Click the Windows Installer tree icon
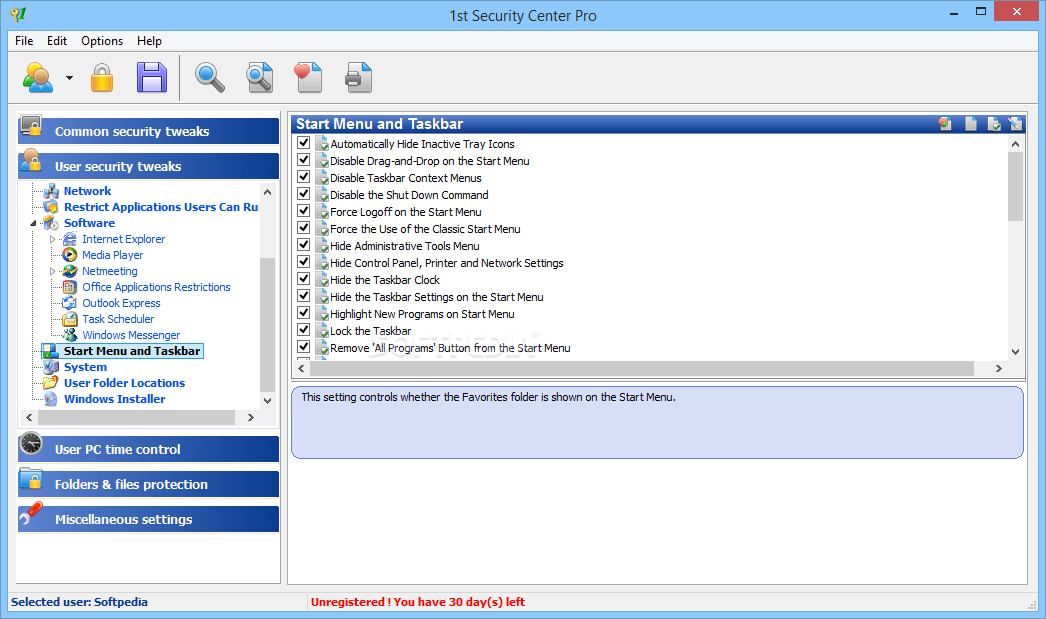1046x619 pixels. coord(51,399)
